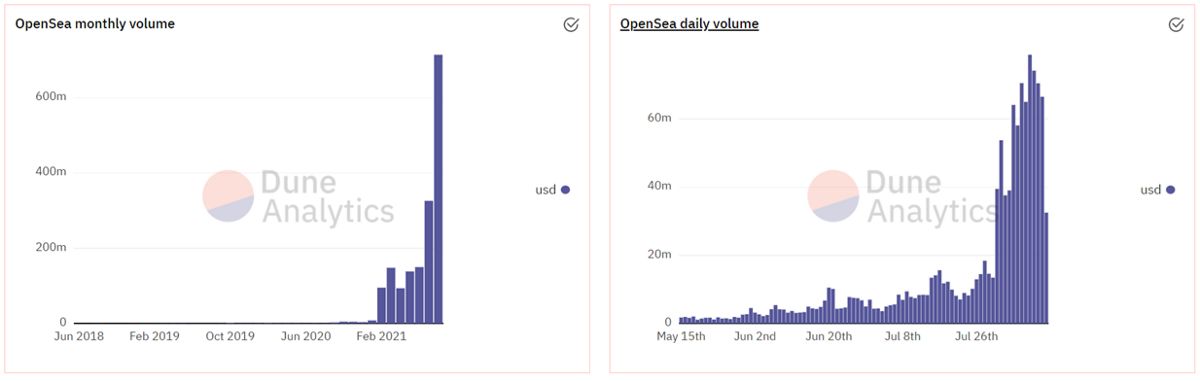This screenshot has width=1200, height=381.
Task: Click the Jul 26th x-axis label
Action: click(977, 337)
